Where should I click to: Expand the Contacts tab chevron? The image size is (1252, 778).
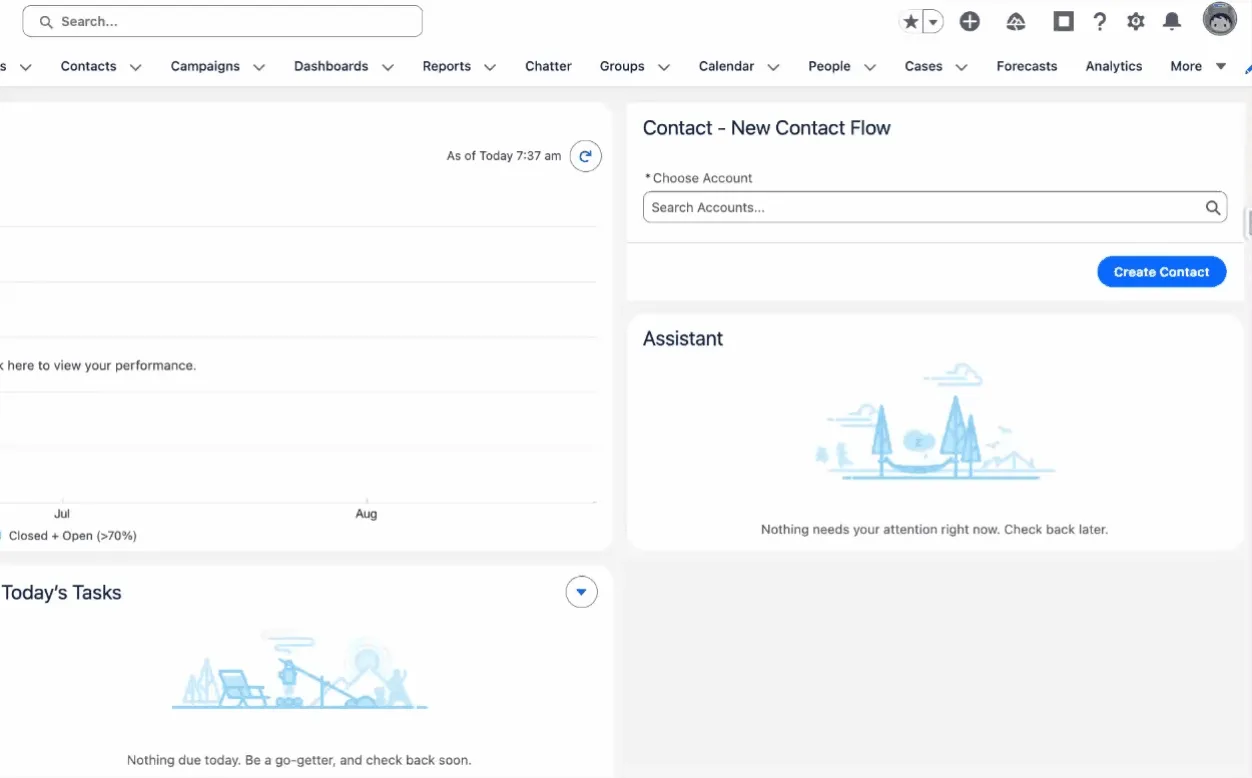136,67
